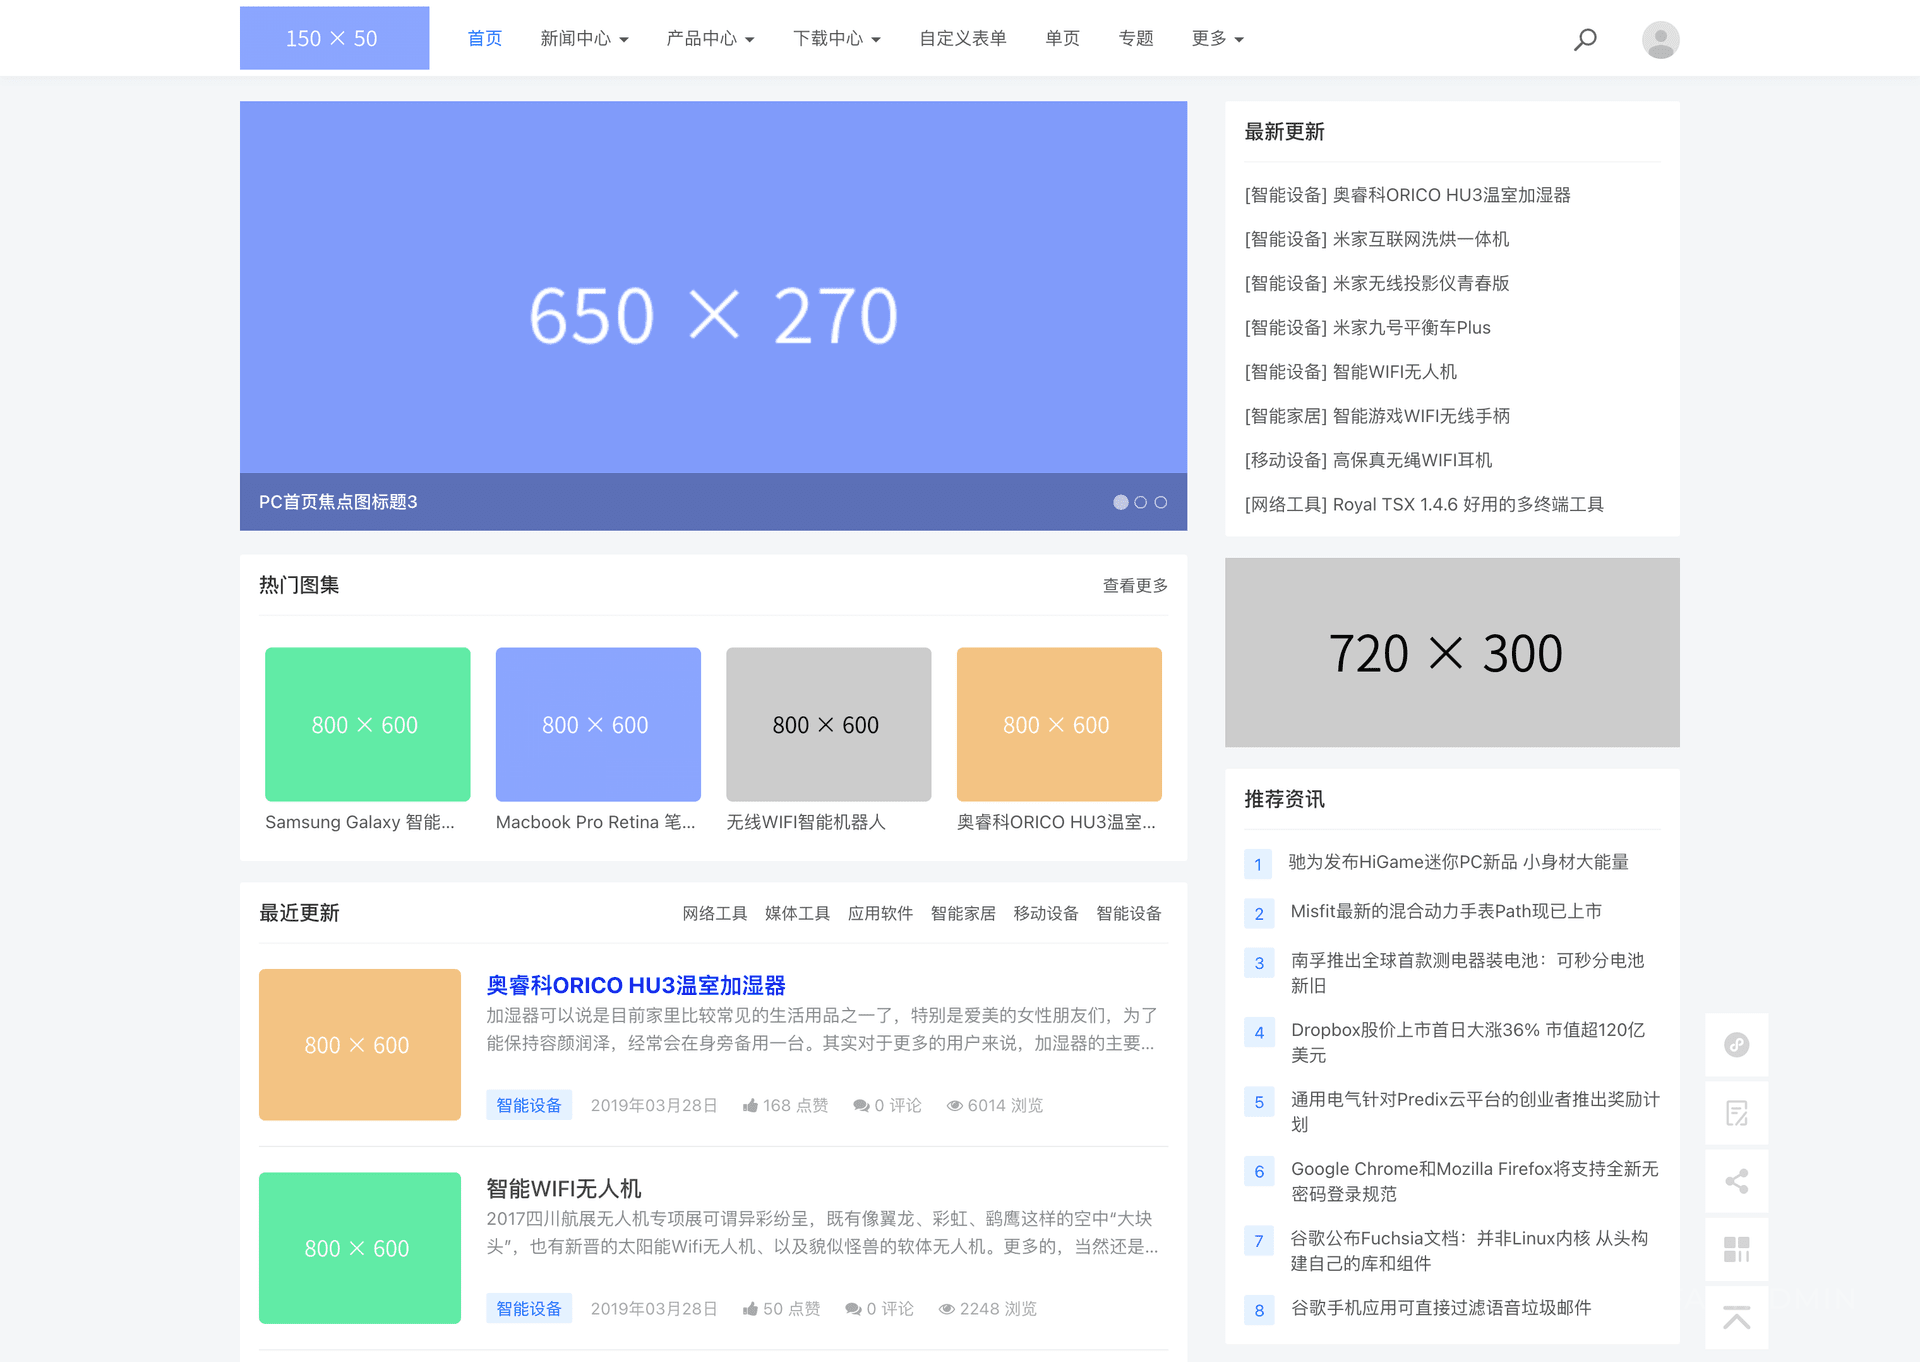This screenshot has width=1920, height=1362.
Task: Click the 720 × 300 advertisement banner
Action: (1451, 653)
